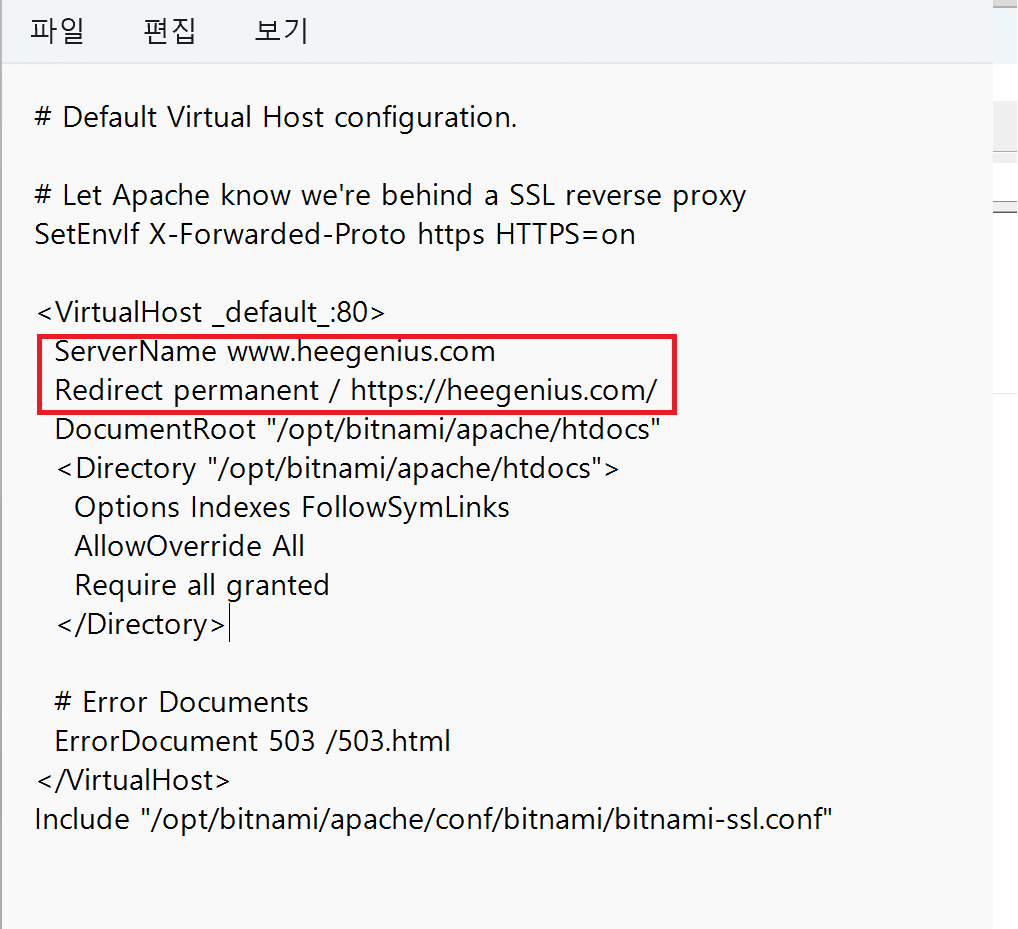Click the URL 'https://heegenius.com/' in Redirect line
Viewport: 1018px width, 929px height.
tap(504, 390)
